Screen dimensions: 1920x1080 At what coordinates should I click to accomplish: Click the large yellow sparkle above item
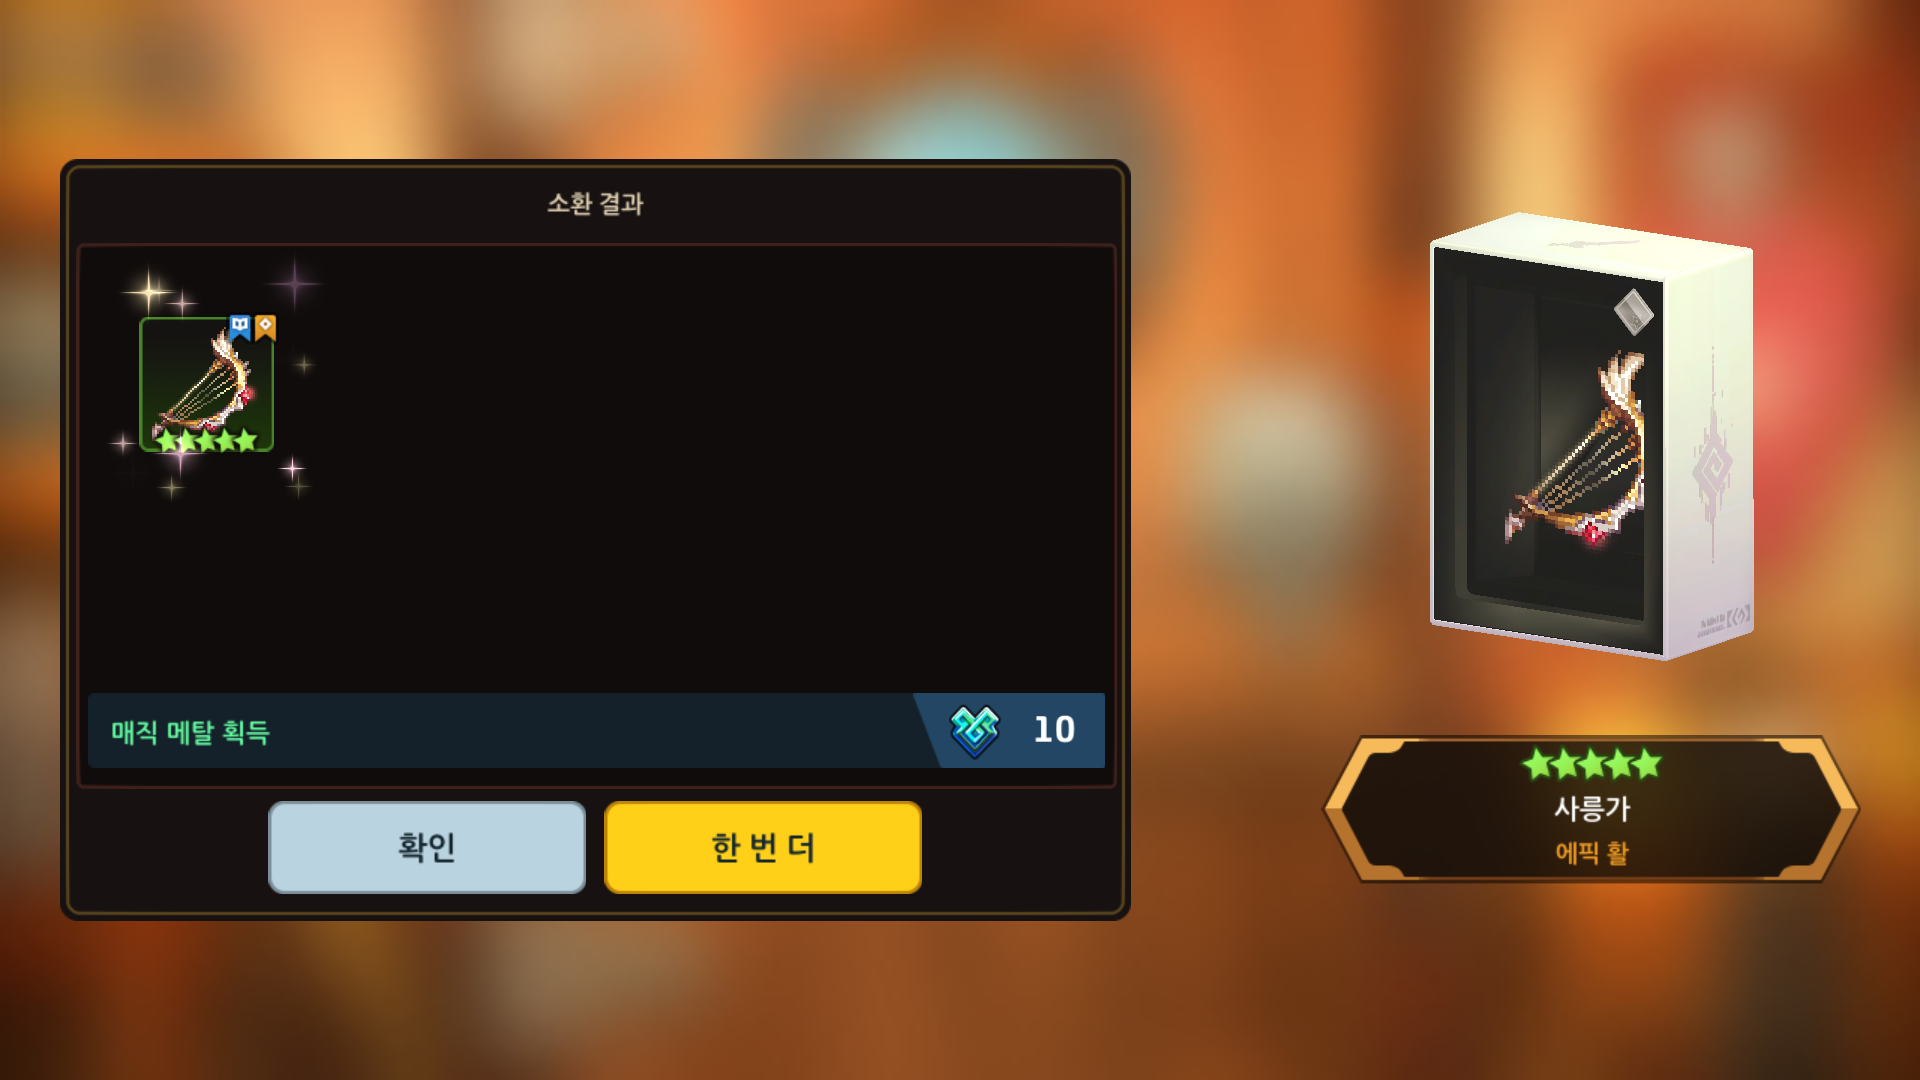149,292
